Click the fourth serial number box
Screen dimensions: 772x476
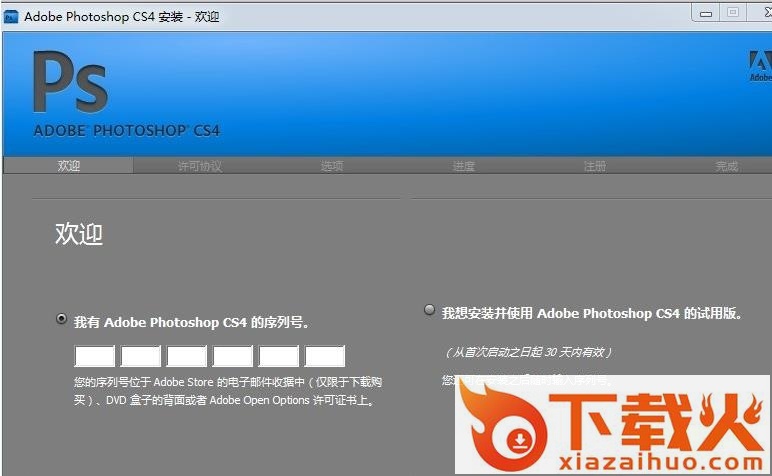point(232,356)
